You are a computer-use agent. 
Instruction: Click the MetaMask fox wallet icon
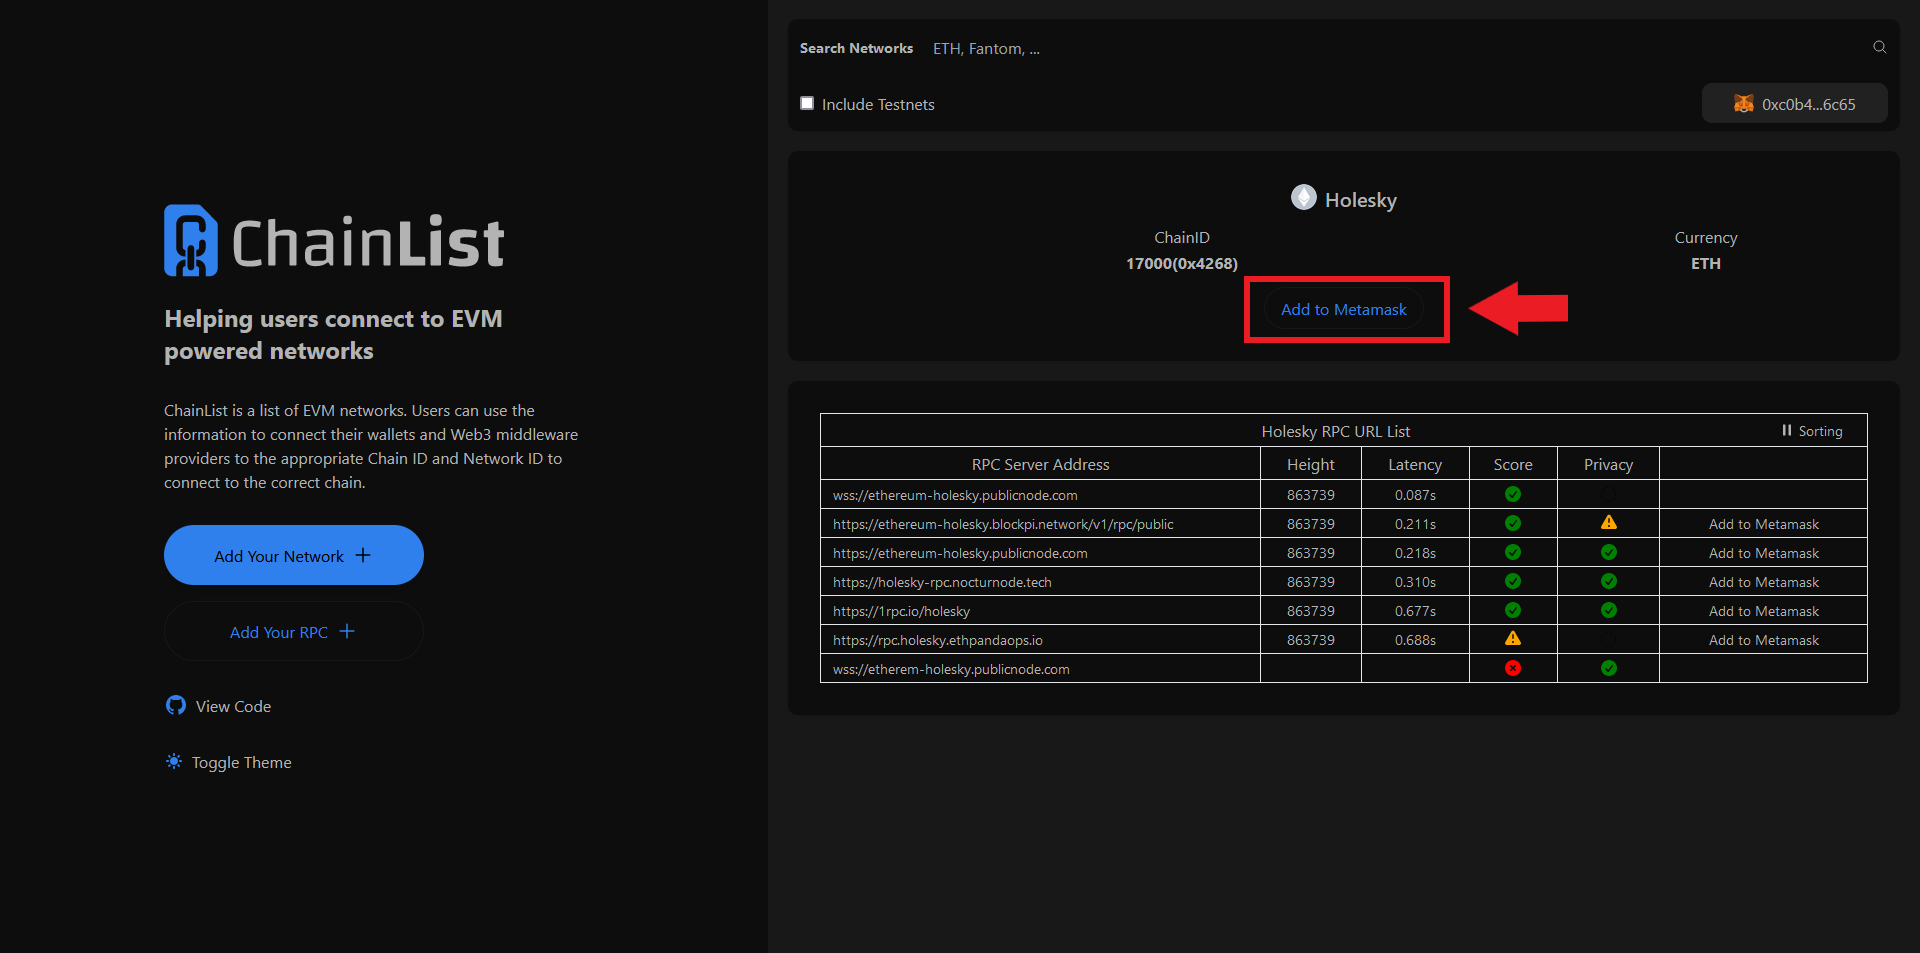coord(1743,104)
